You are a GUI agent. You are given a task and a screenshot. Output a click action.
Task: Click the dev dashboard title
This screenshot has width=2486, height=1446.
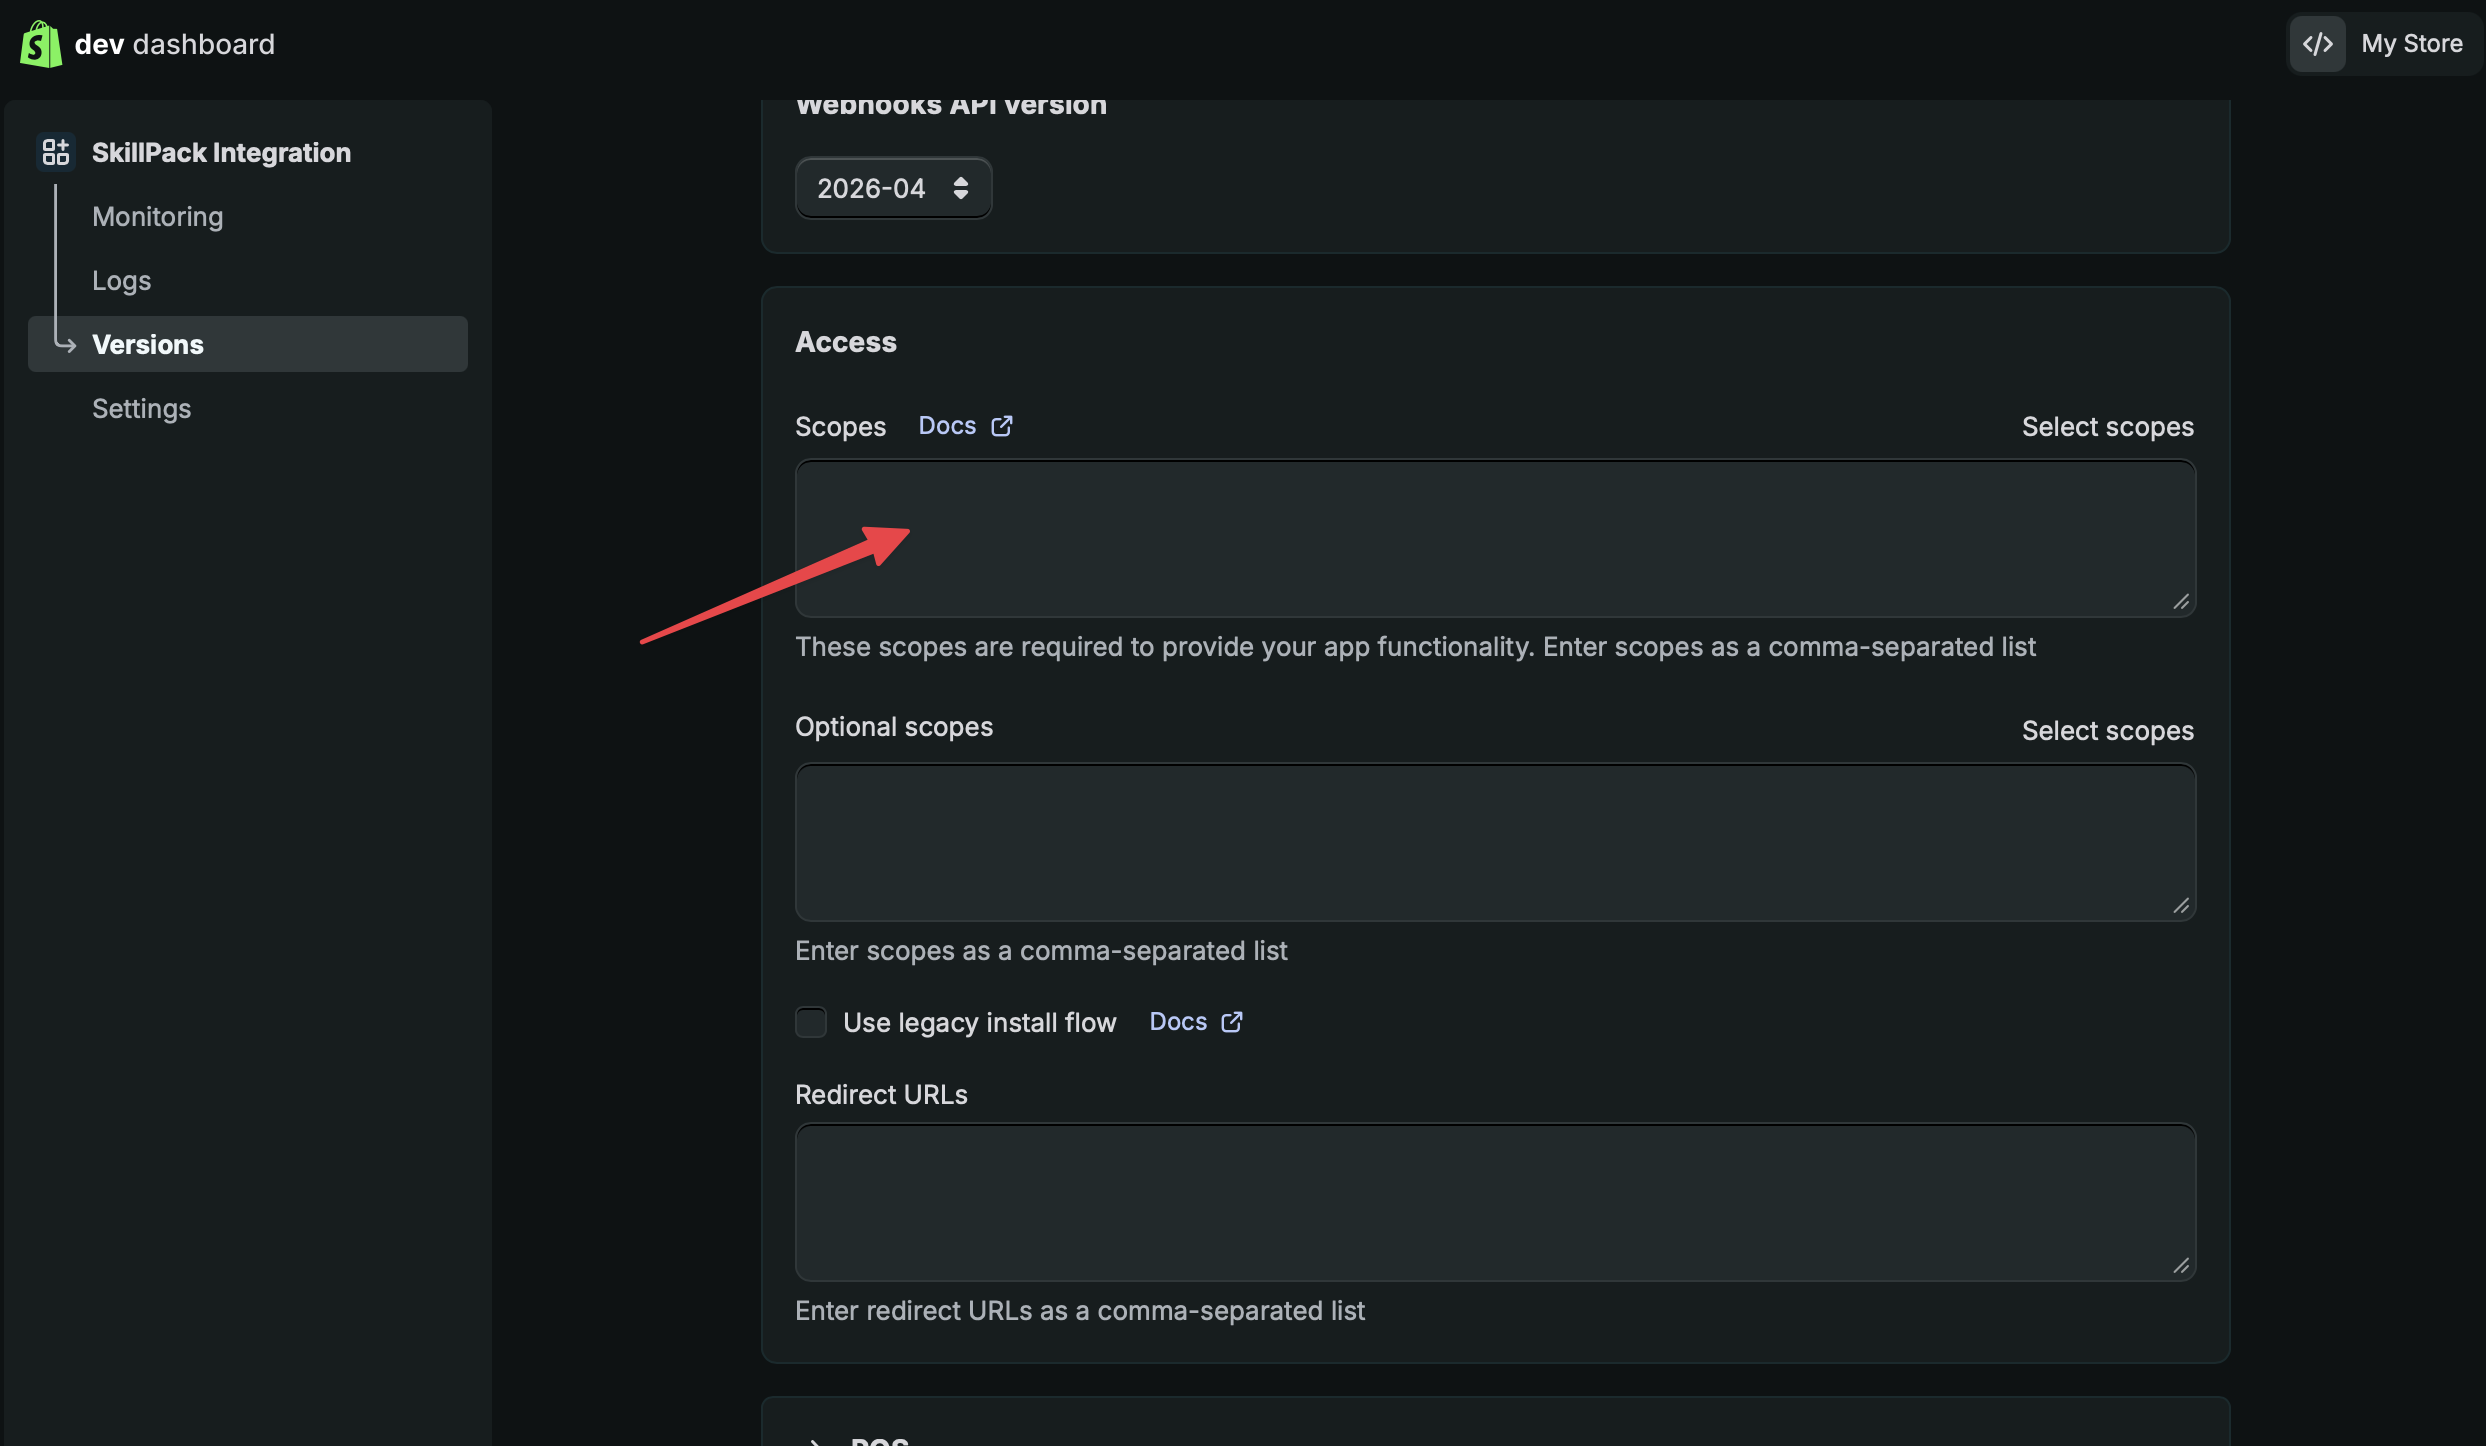point(175,44)
